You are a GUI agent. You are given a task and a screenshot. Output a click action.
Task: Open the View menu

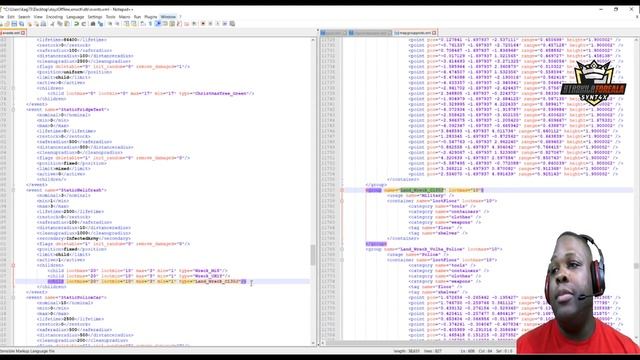click(38, 17)
